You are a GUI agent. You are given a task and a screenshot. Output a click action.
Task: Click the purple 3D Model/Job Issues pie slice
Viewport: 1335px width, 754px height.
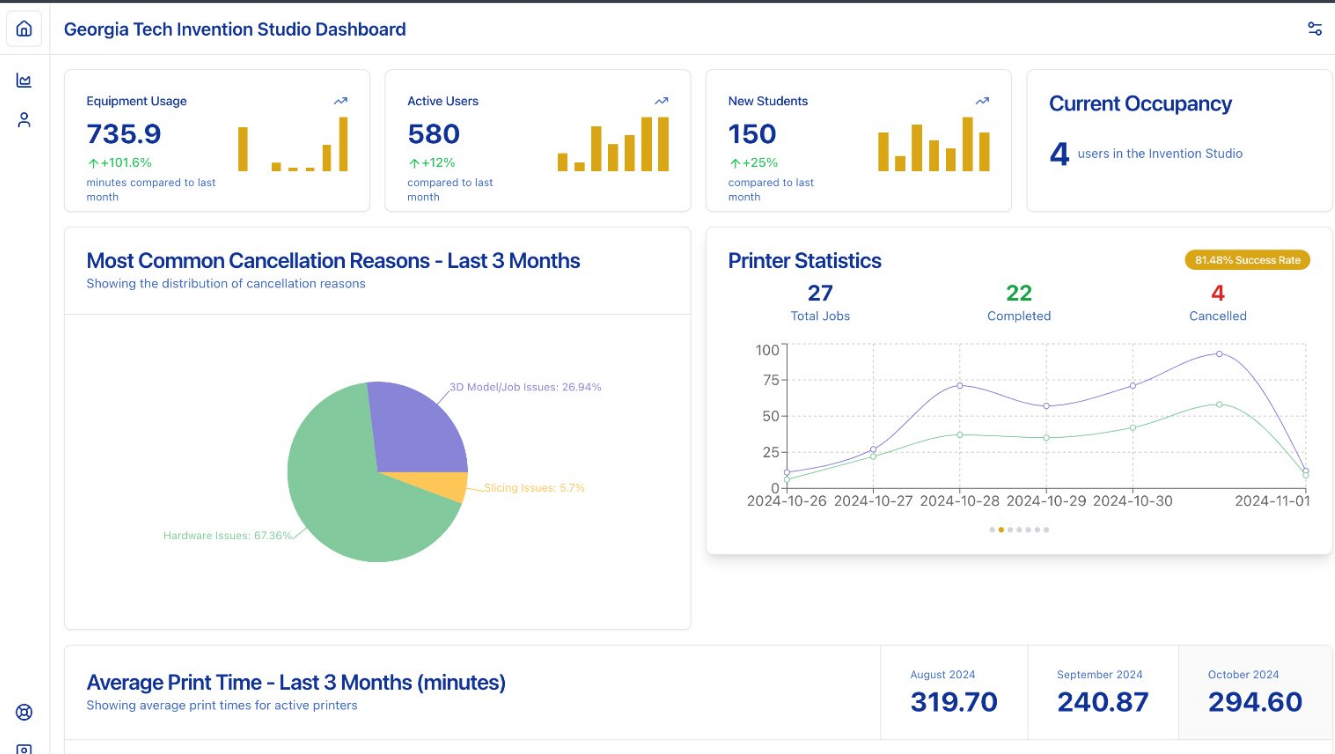coord(415,425)
